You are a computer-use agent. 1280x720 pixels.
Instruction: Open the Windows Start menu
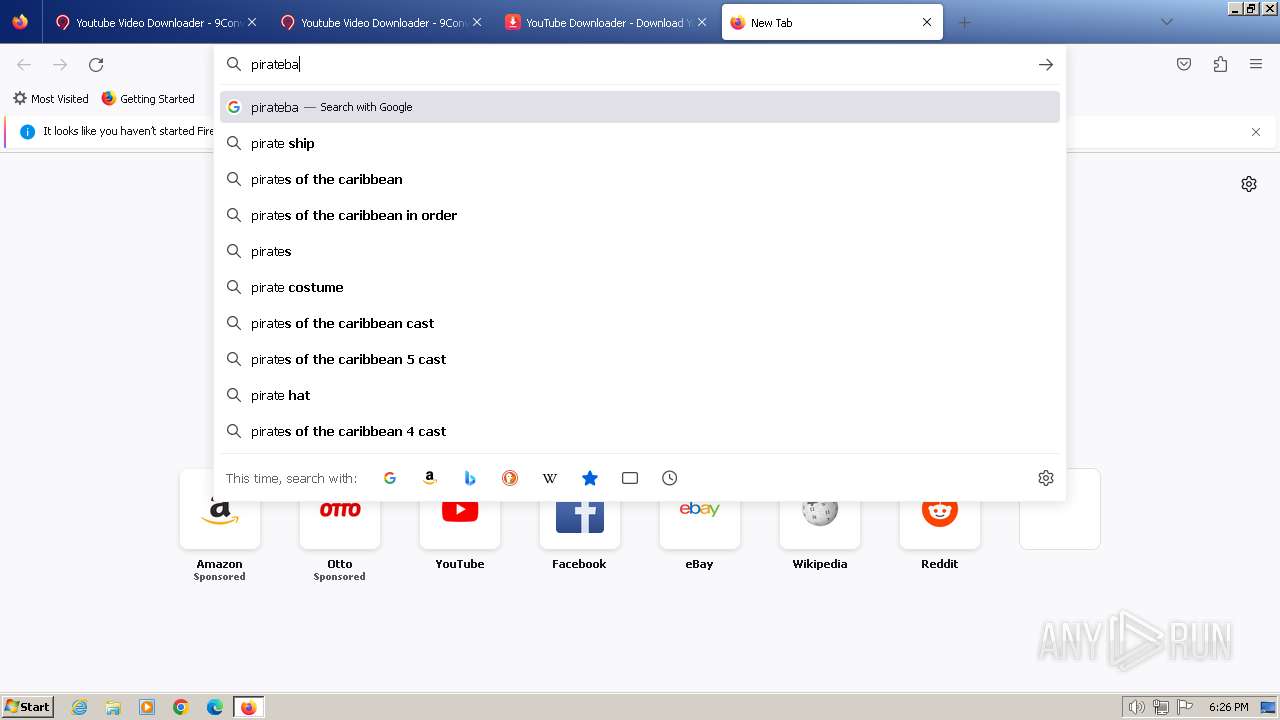tap(28, 707)
